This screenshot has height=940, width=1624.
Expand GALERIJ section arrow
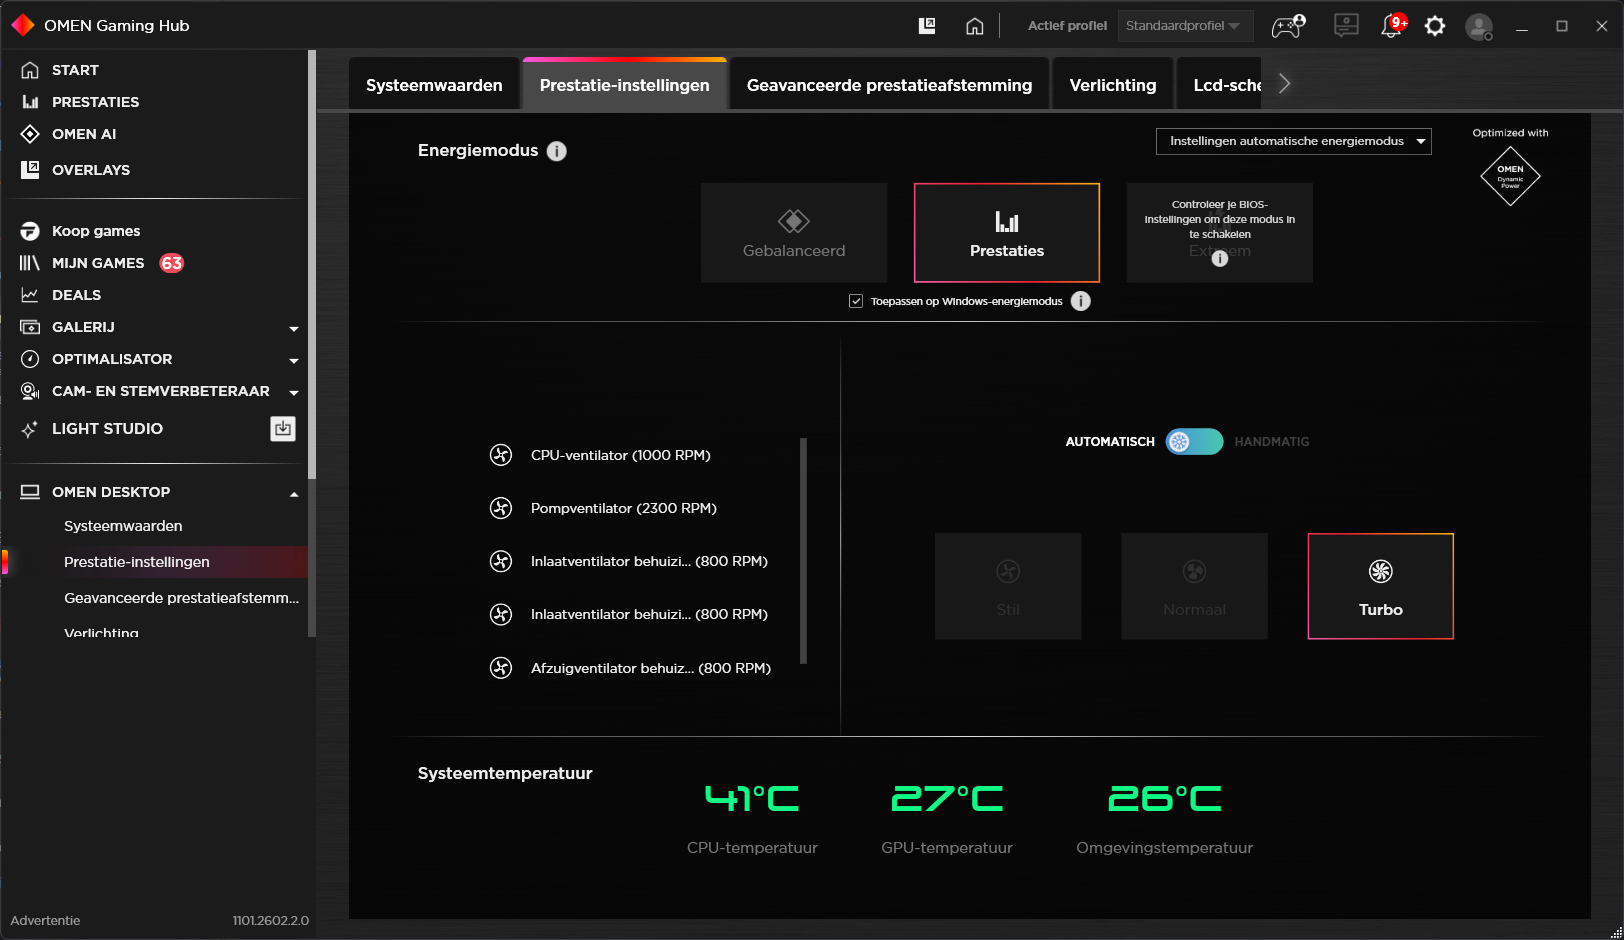point(294,328)
